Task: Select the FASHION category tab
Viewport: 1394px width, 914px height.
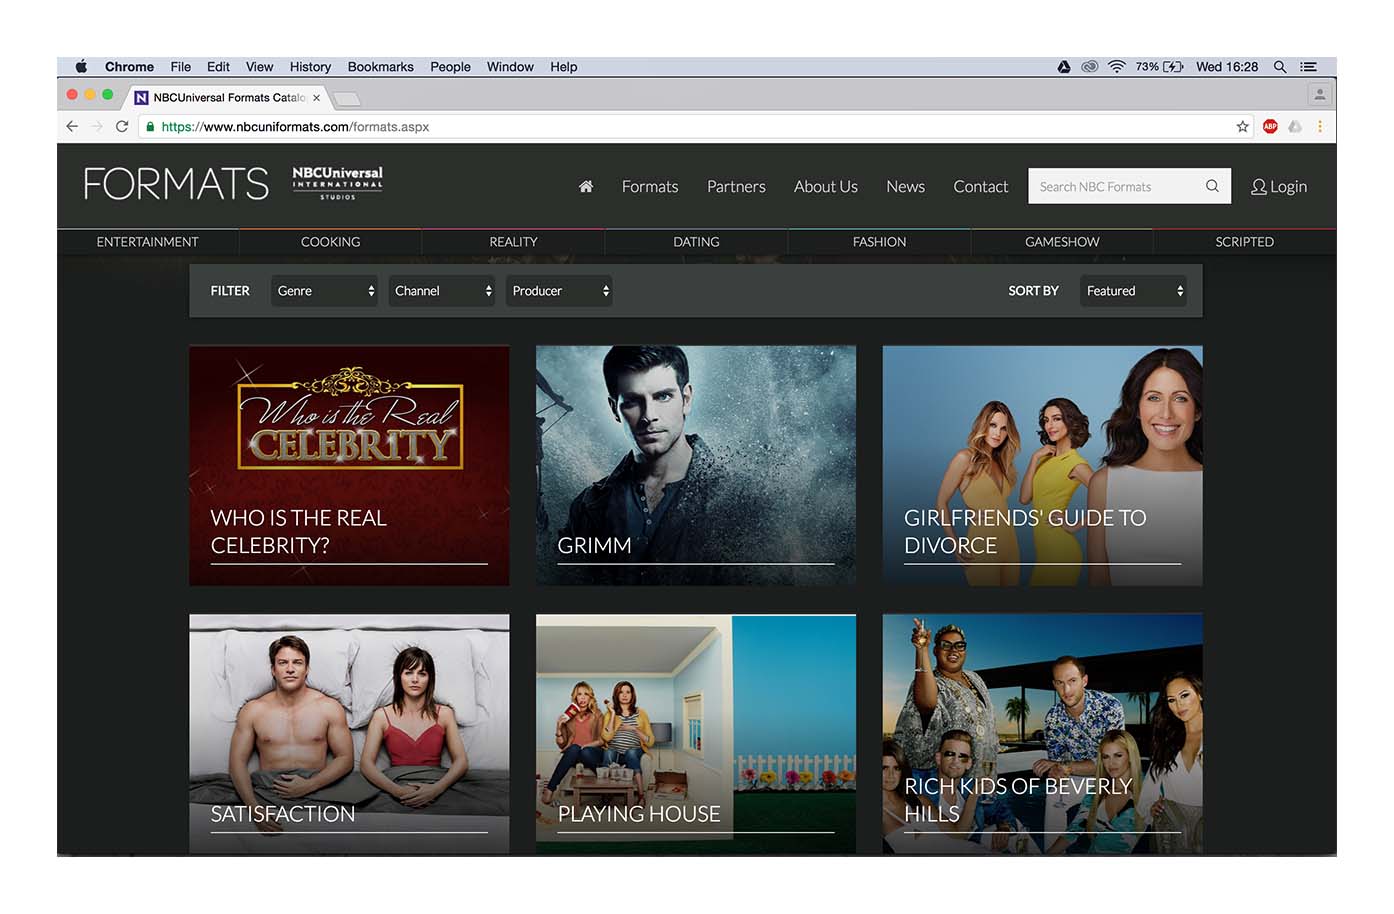Action: pyautogui.click(x=879, y=242)
